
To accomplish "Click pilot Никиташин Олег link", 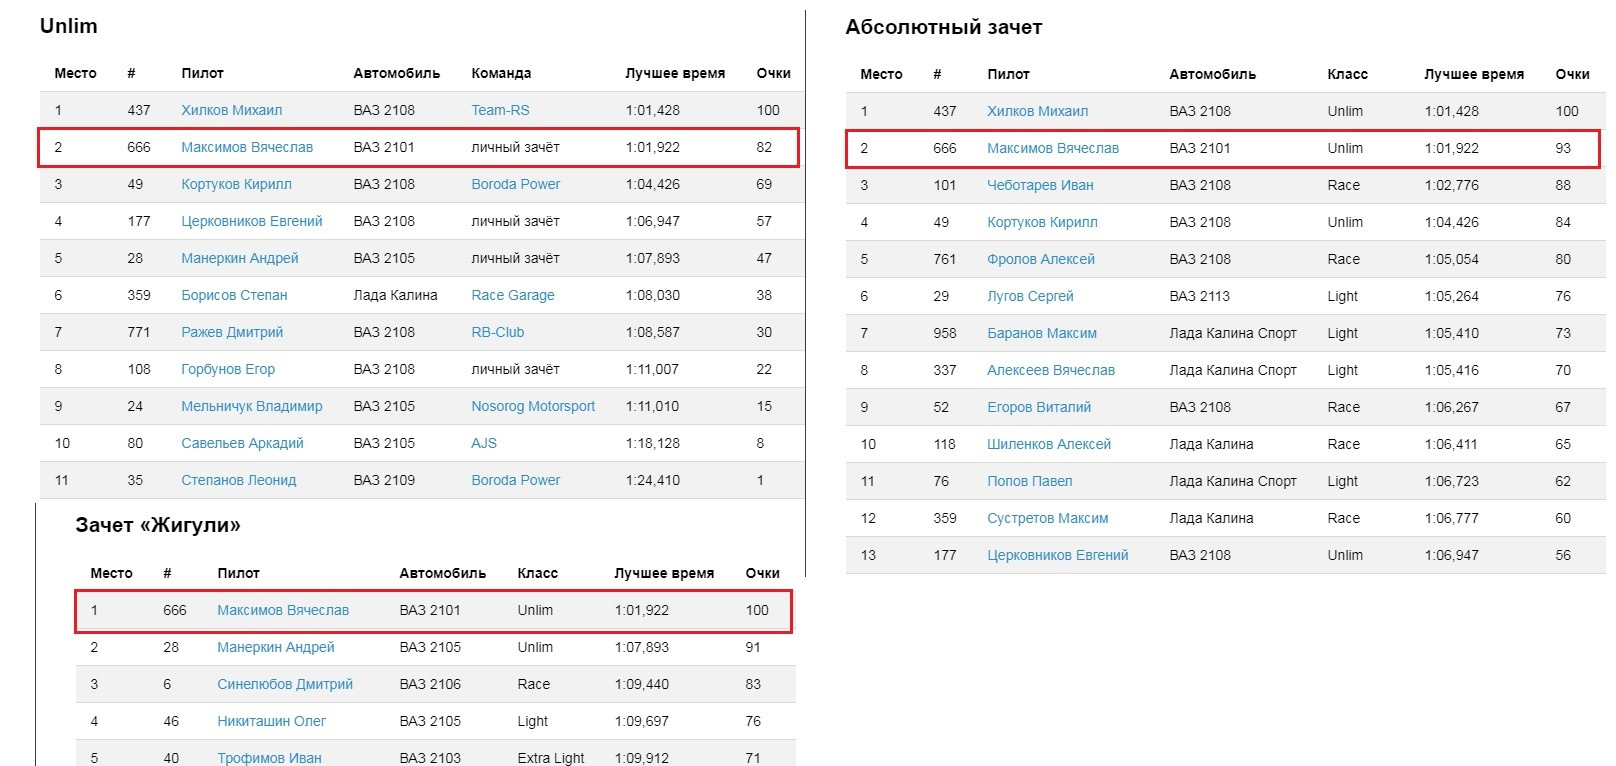I will pos(271,721).
